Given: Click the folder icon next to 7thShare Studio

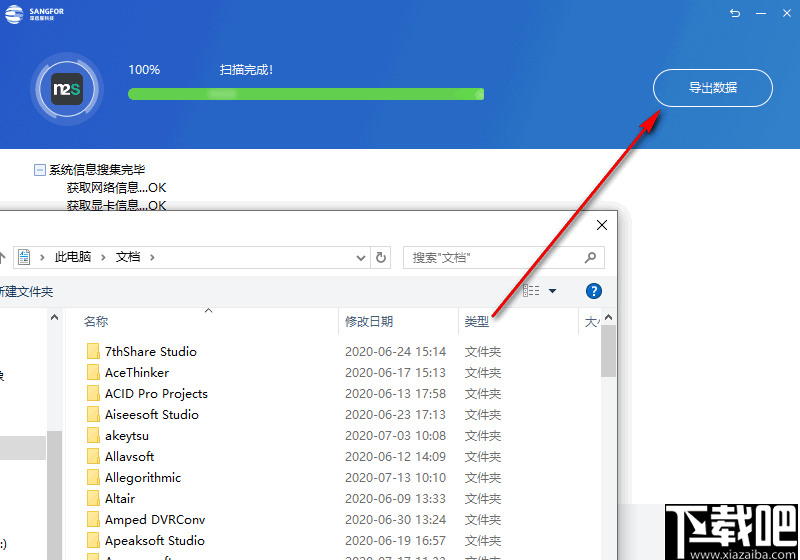Looking at the screenshot, I should [93, 351].
